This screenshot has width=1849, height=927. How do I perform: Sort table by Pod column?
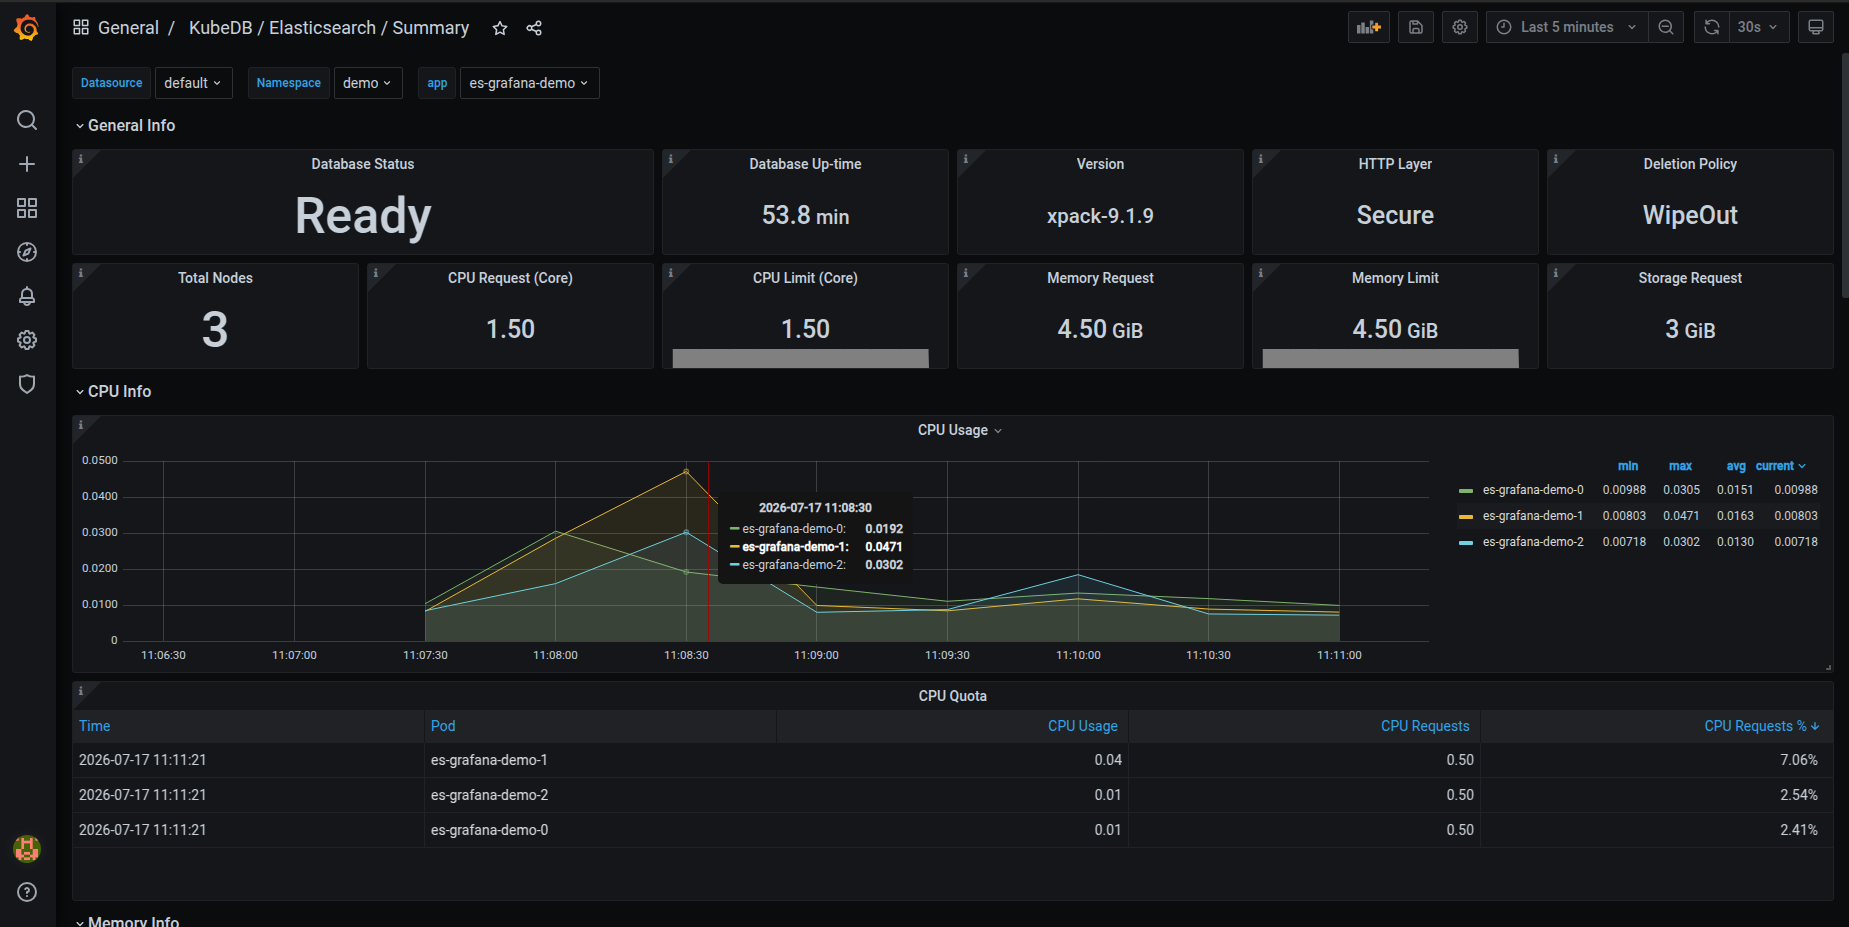(443, 726)
